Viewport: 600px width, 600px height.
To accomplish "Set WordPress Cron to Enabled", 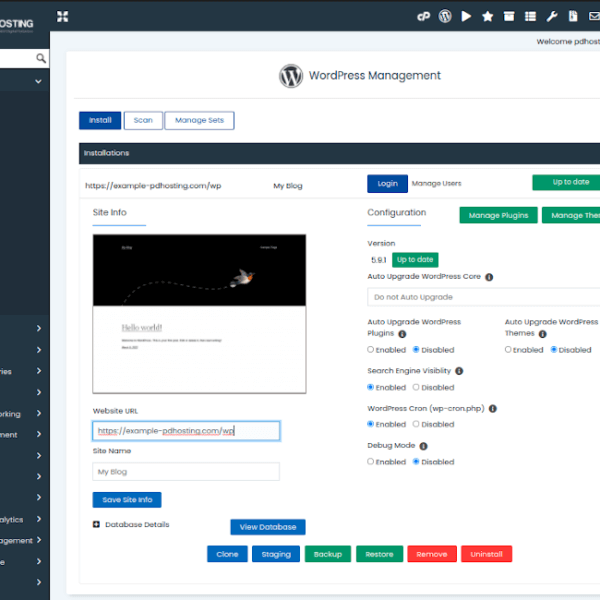I will [370, 424].
